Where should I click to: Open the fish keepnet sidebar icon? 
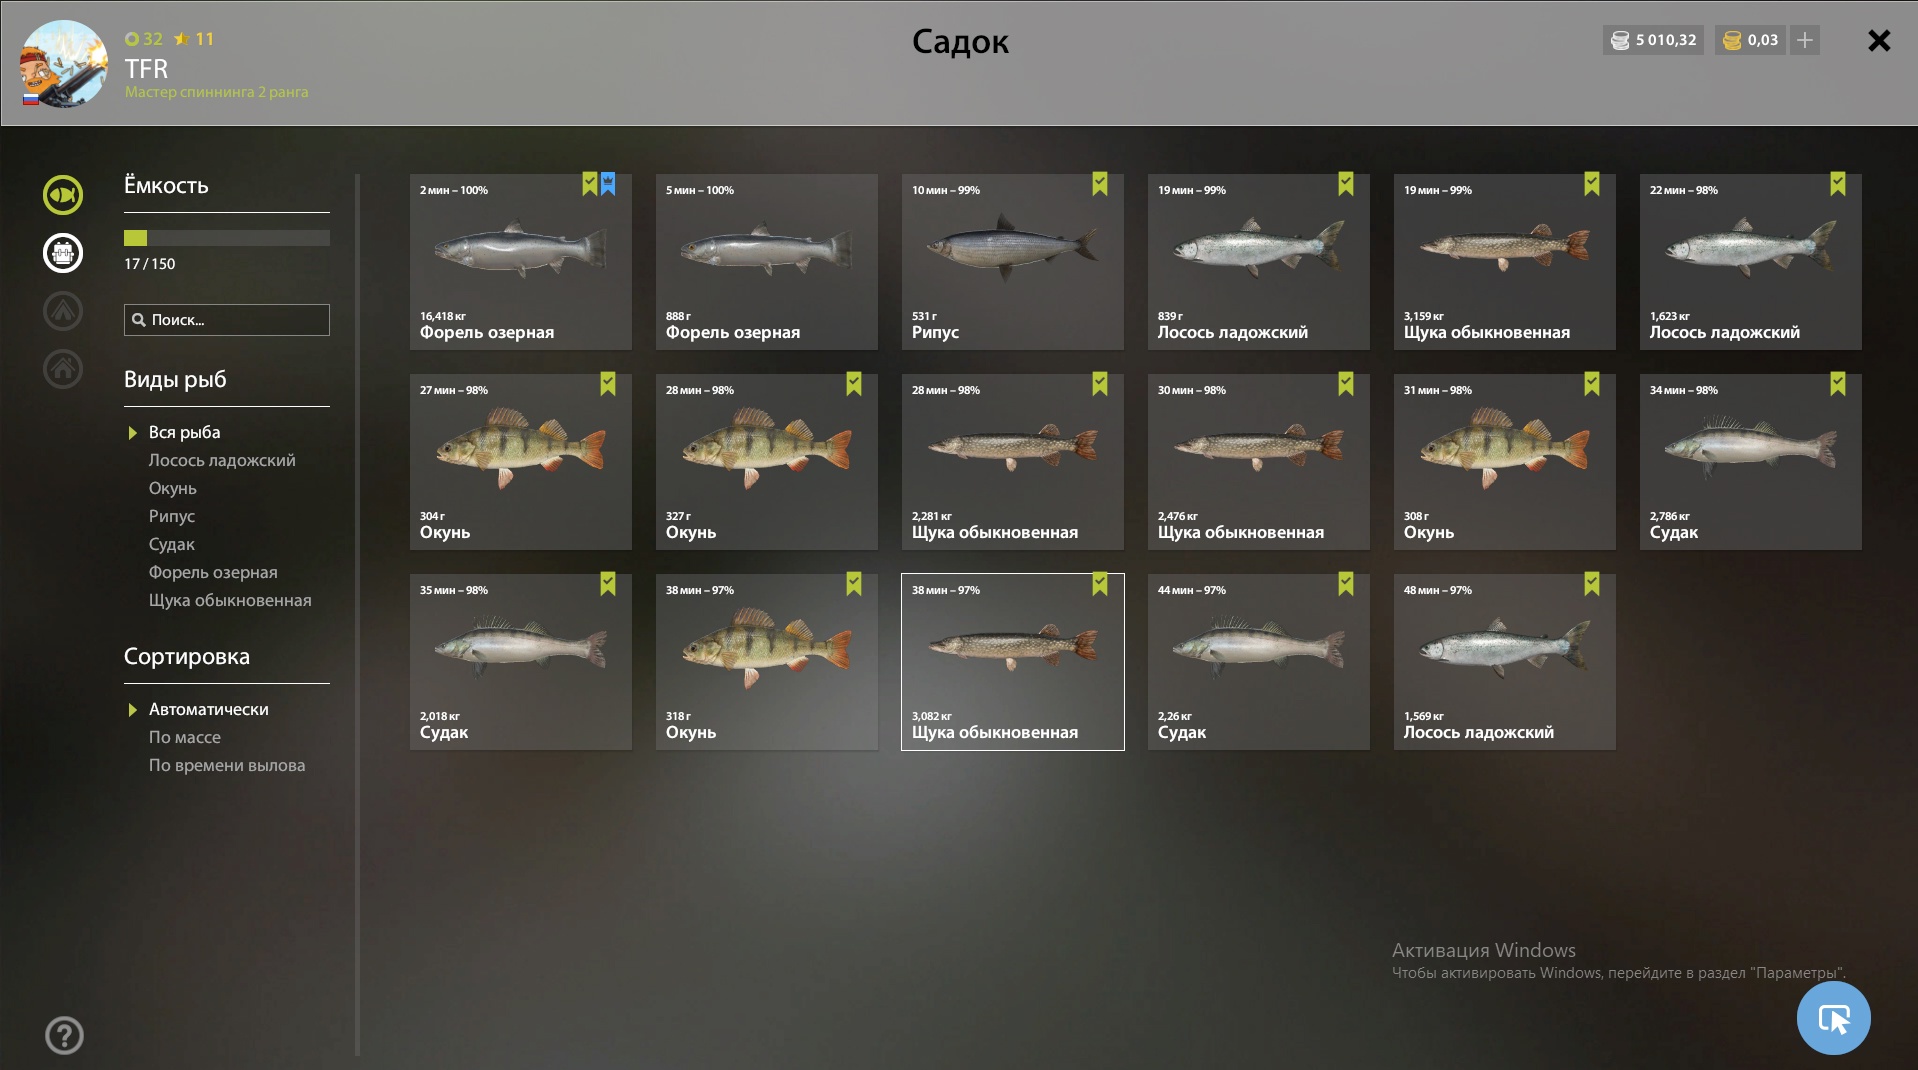[63, 195]
